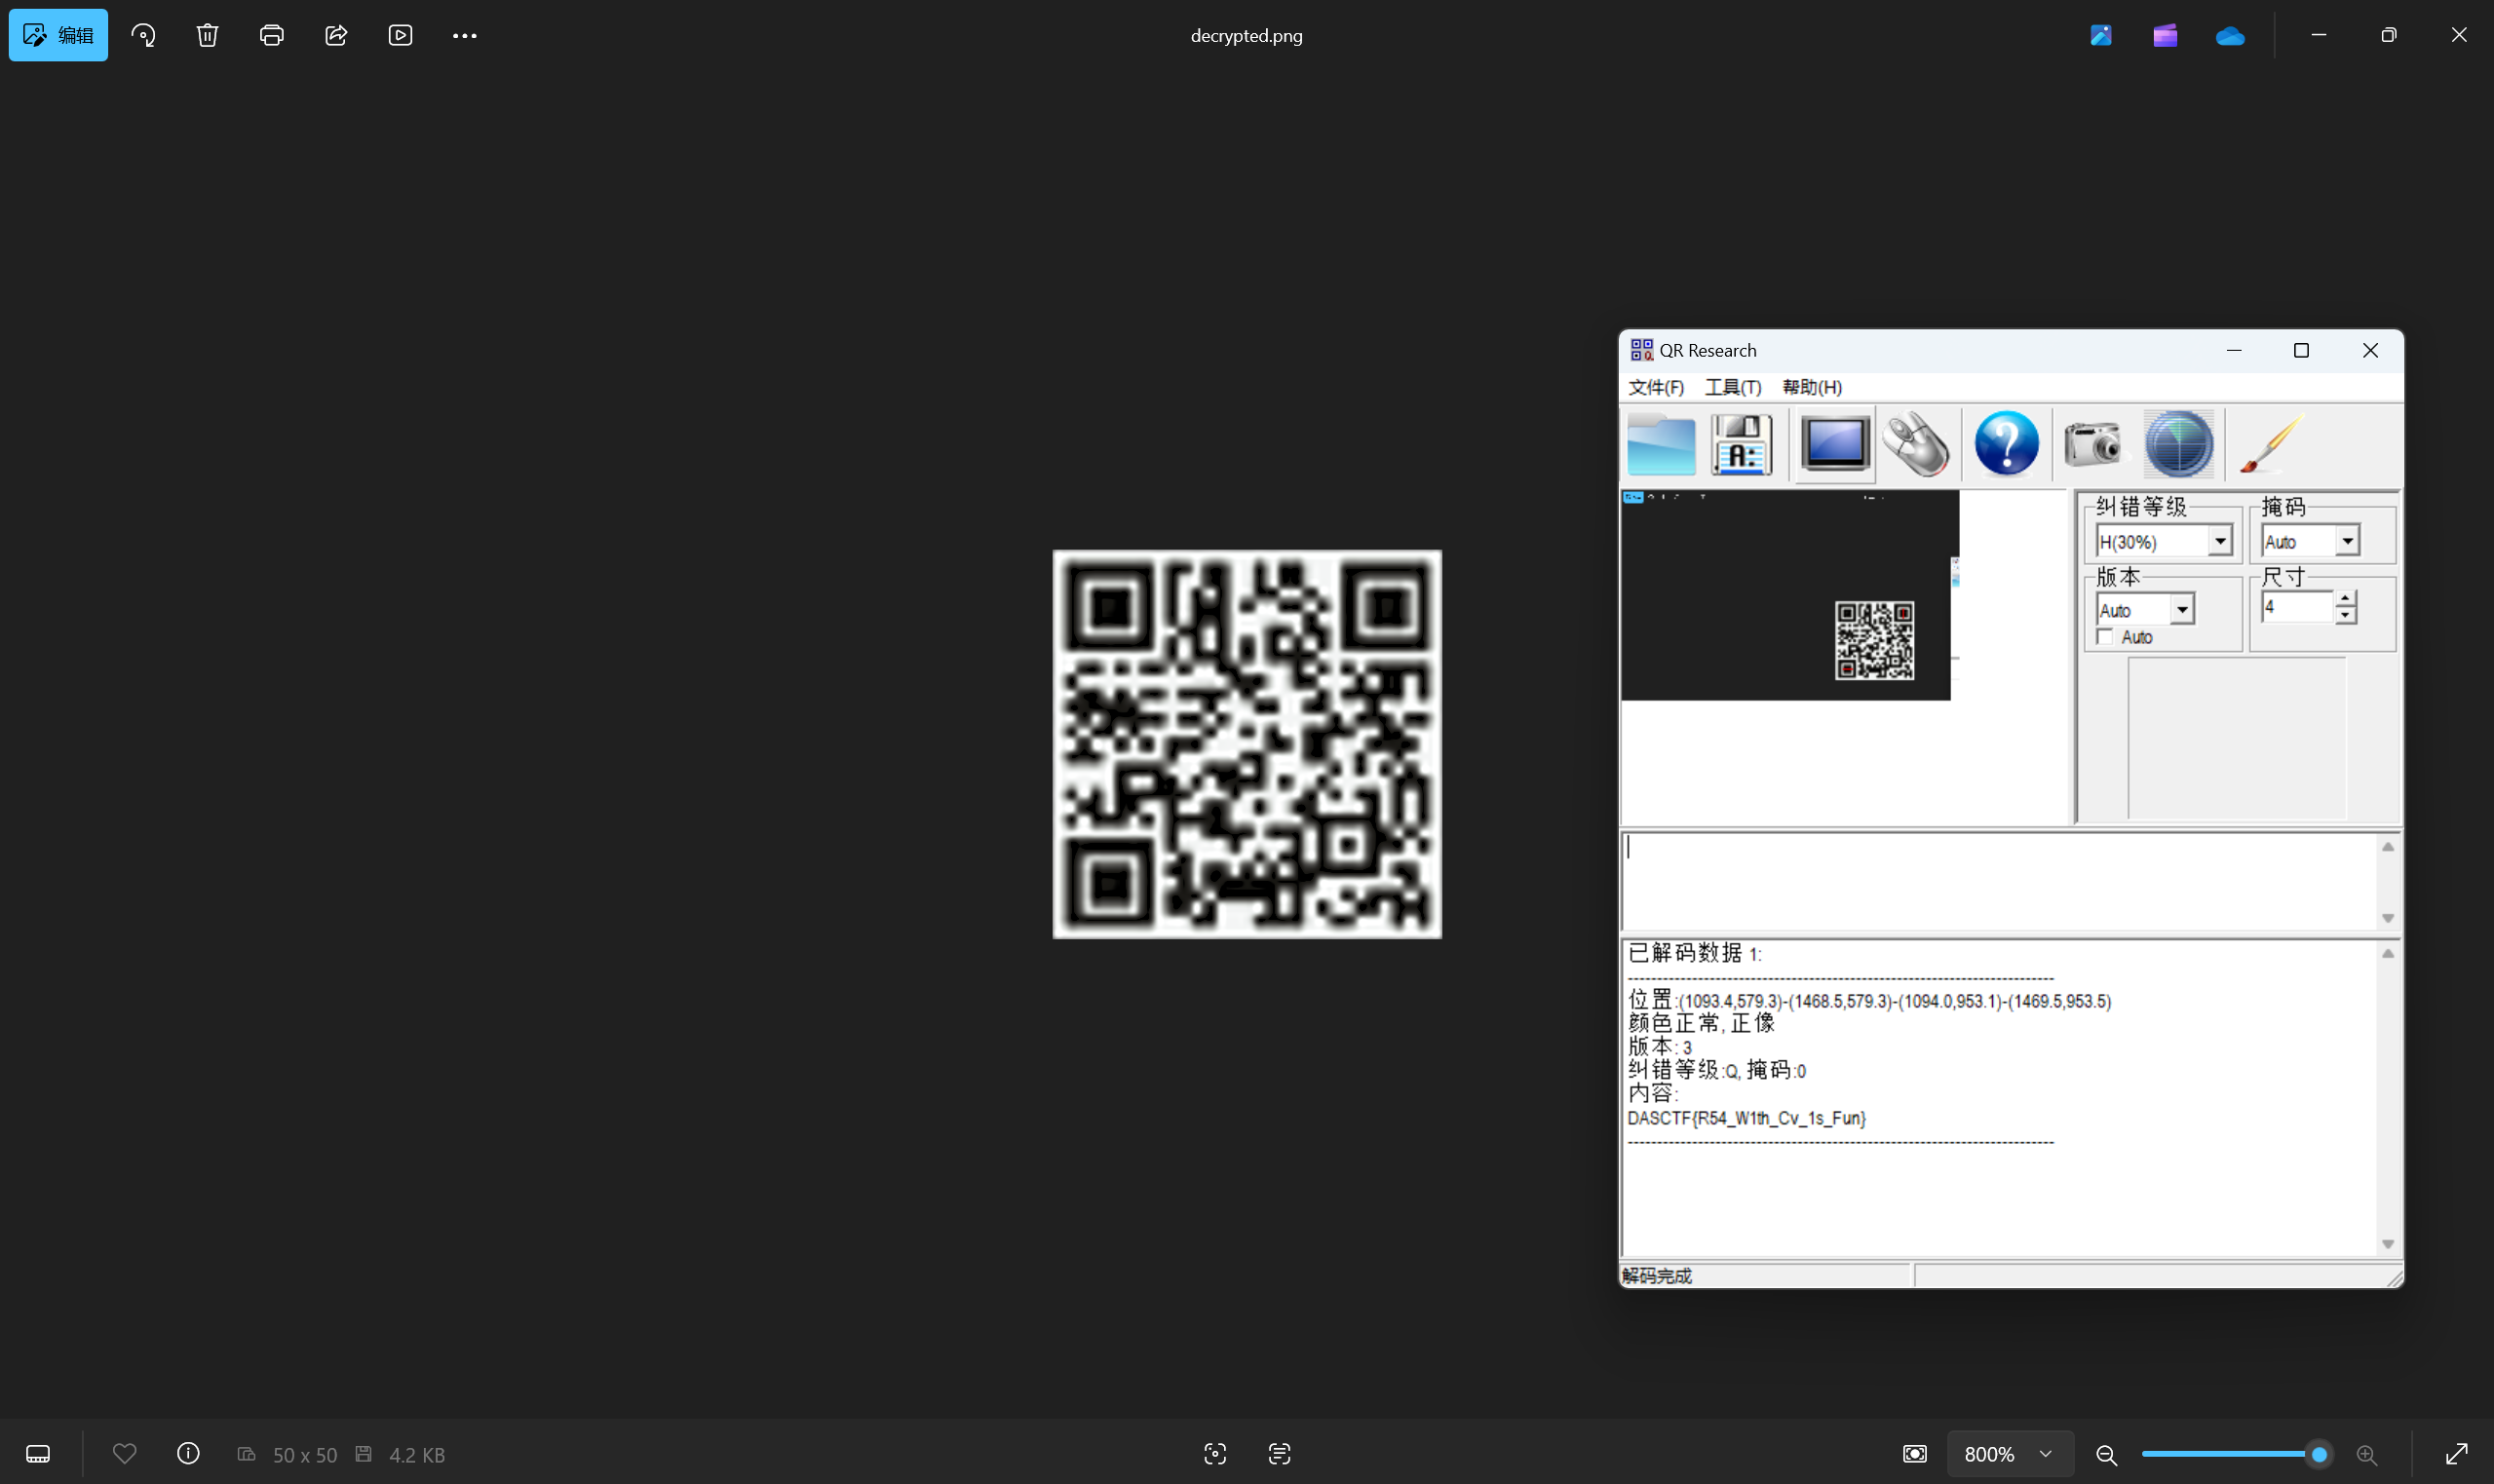Open the Clipchamp video editor icon
Viewport: 2494px width, 1484px height.
pos(2165,35)
